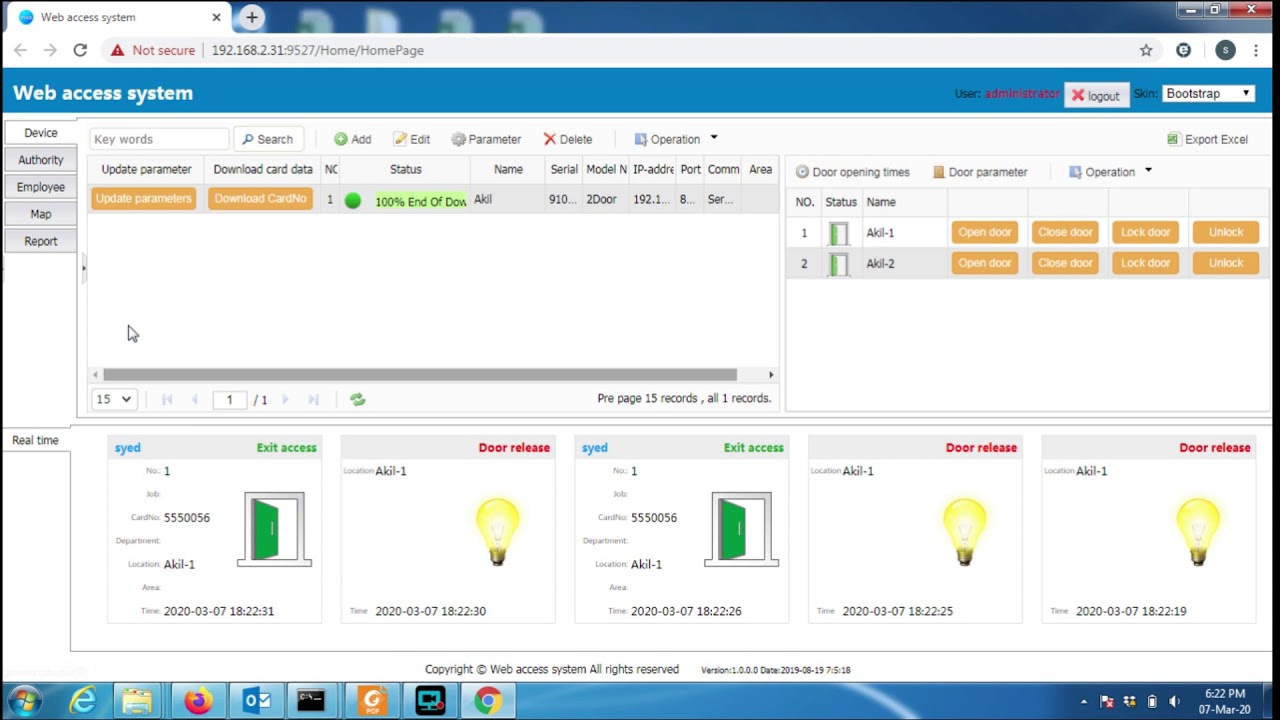Click the device grid horizontal scrollbar
The image size is (1280, 720).
420,374
